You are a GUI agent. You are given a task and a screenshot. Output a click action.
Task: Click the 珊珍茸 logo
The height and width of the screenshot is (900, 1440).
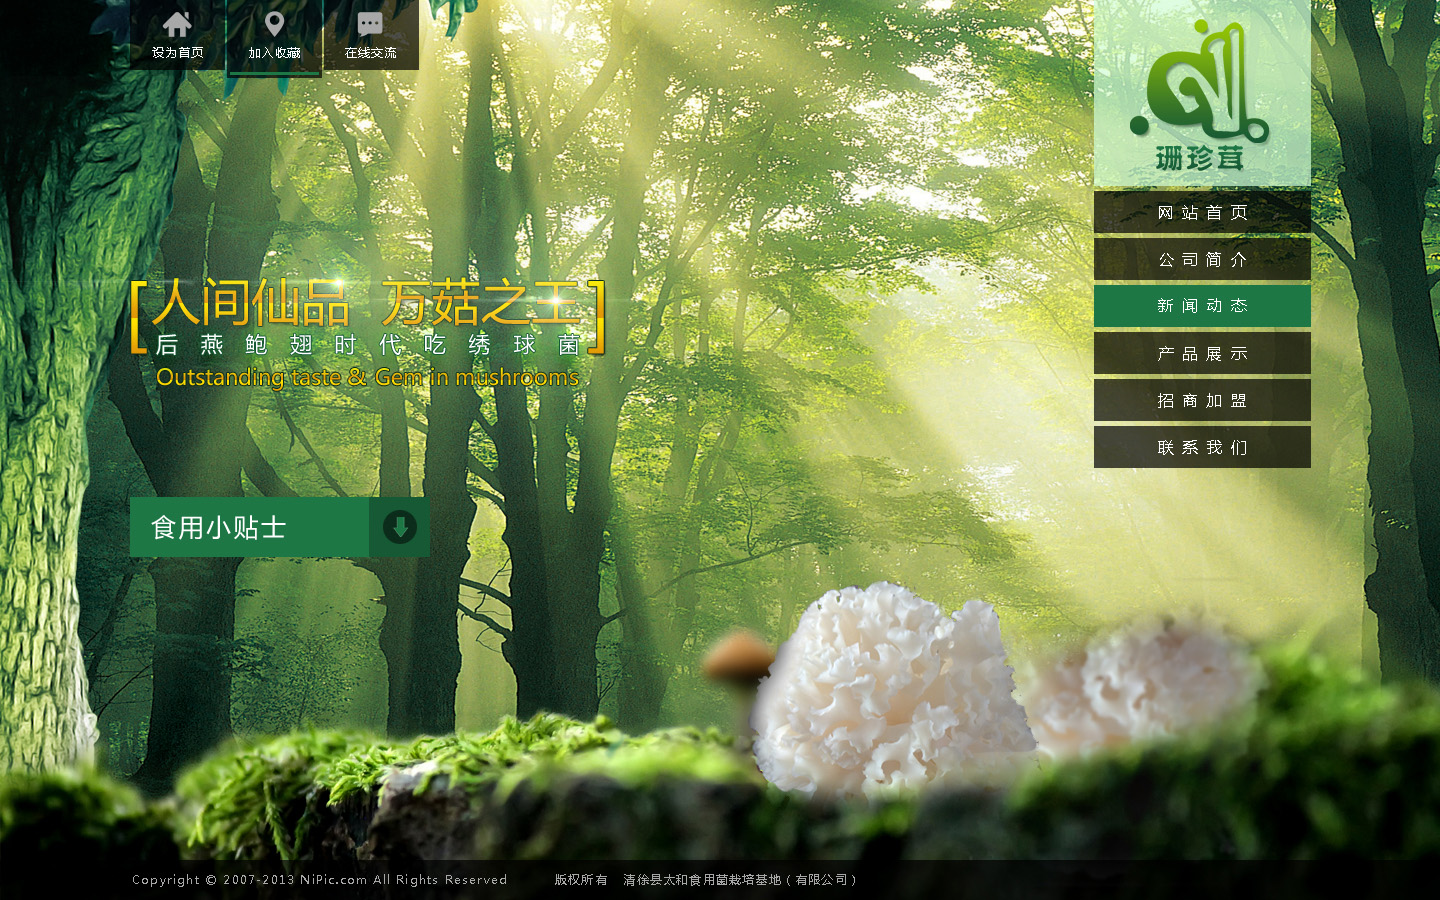point(1201,95)
